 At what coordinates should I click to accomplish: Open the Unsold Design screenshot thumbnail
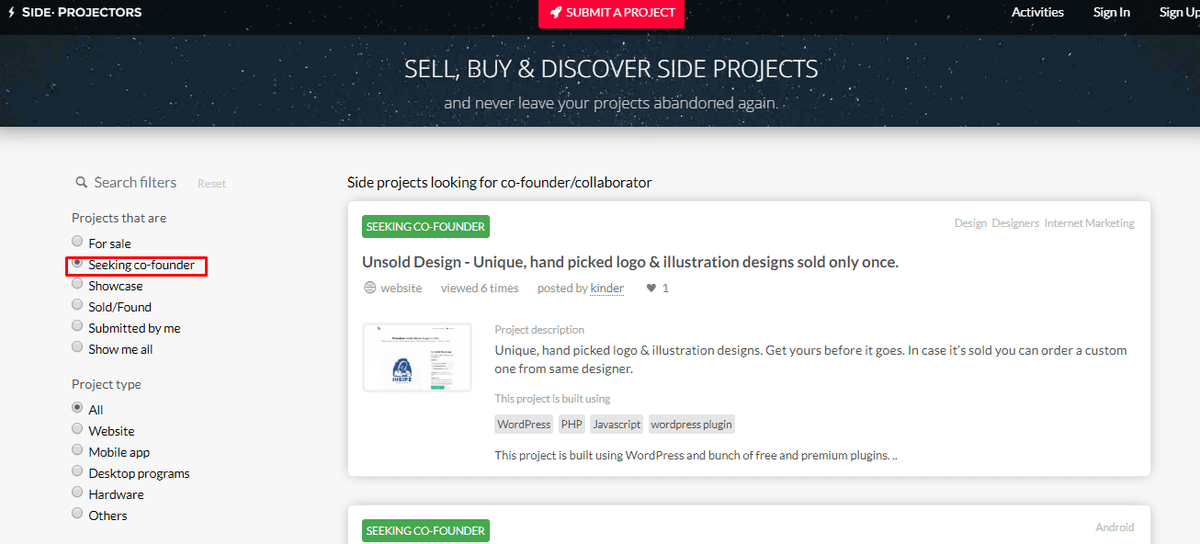tap(417, 357)
